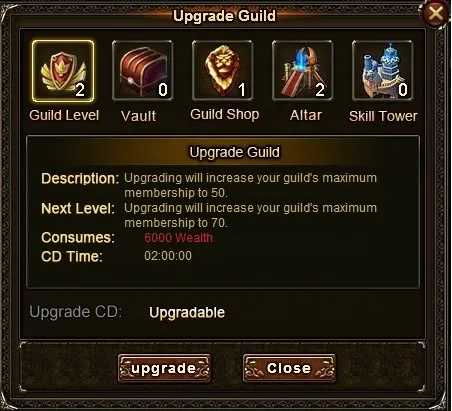Open the Skill Tower label
The width and height of the screenshot is (452, 411).
tap(383, 116)
